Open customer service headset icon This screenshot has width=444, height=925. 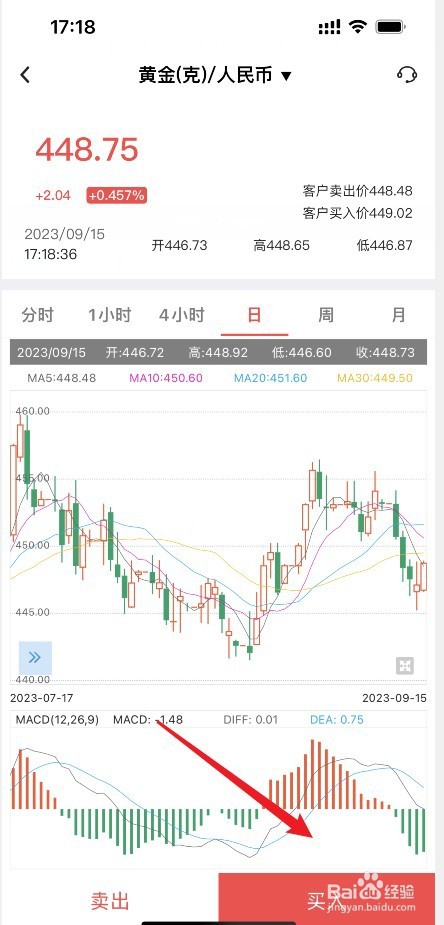point(407,75)
